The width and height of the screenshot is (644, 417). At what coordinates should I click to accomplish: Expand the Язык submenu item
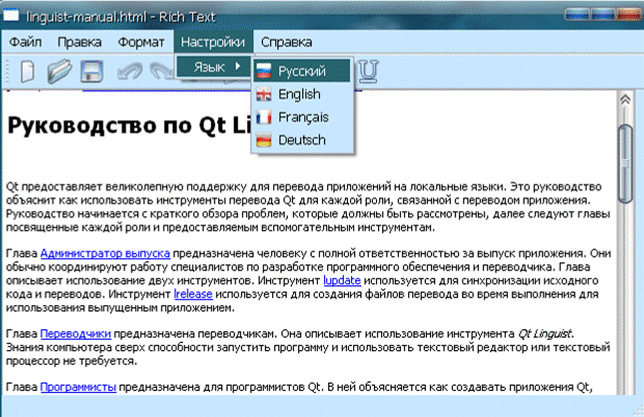pyautogui.click(x=214, y=67)
